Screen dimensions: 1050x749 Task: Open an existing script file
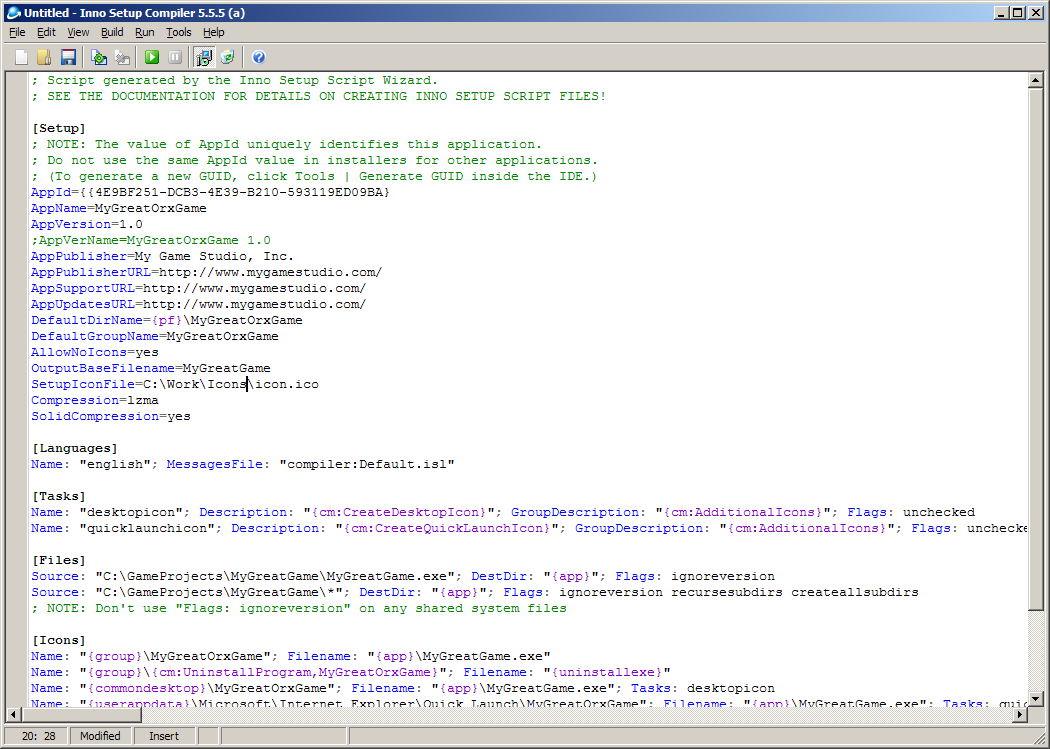tap(44, 58)
